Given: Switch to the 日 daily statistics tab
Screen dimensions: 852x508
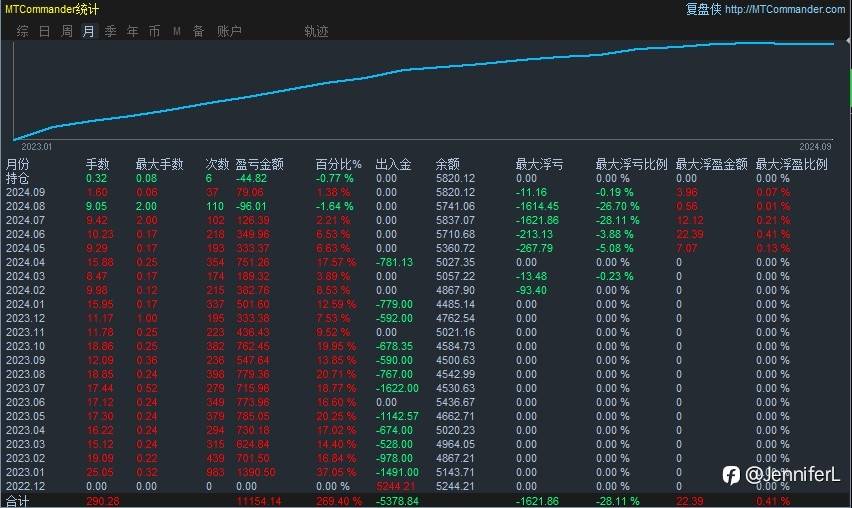Looking at the screenshot, I should tap(45, 32).
